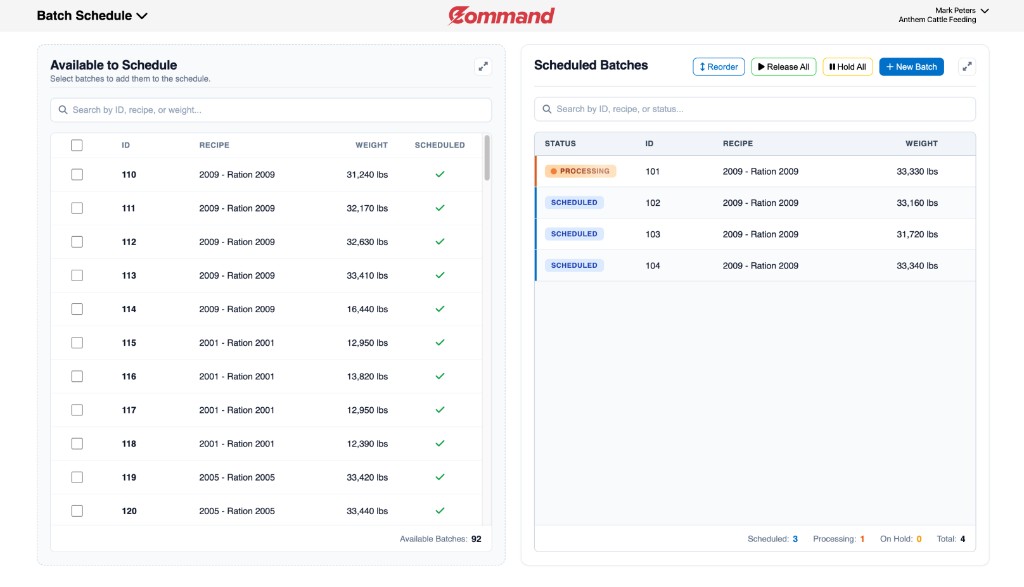Select the PROCESSING status badge on batch 101
The width and height of the screenshot is (1024, 587).
click(580, 171)
